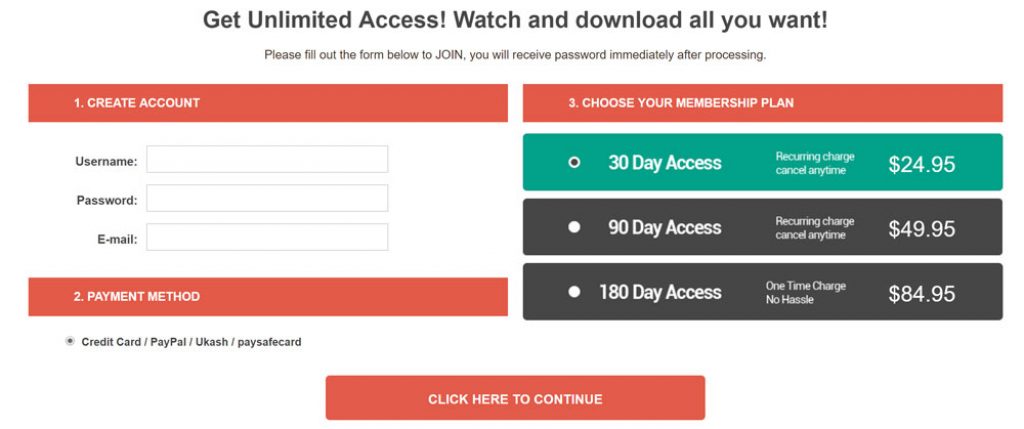Select the 30 Day Access radio button
1024x429 pixels.
click(574, 162)
